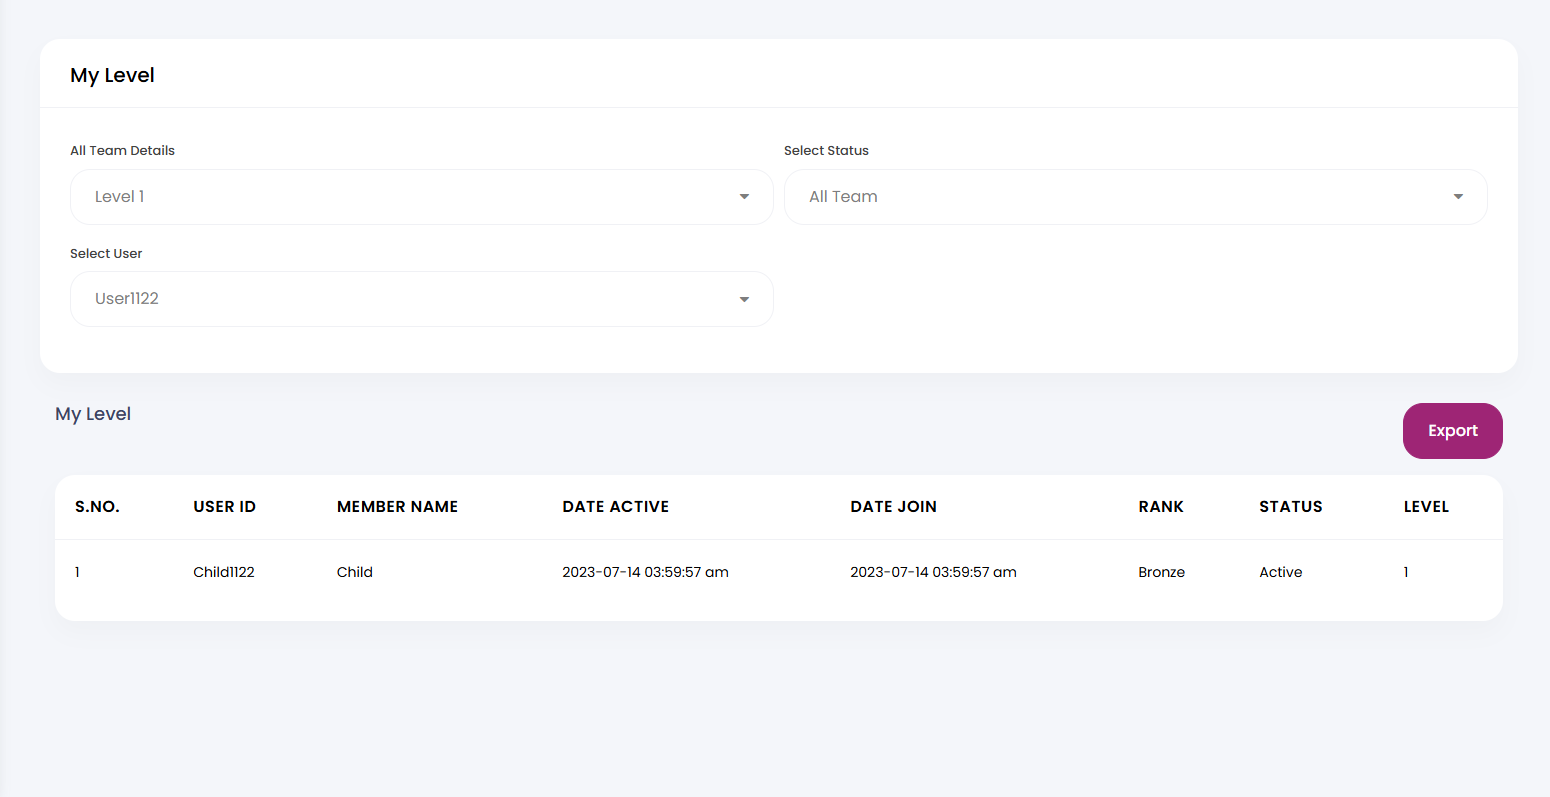Click the caret arrow in the User1122 field
The height and width of the screenshot is (797, 1550).
click(744, 300)
